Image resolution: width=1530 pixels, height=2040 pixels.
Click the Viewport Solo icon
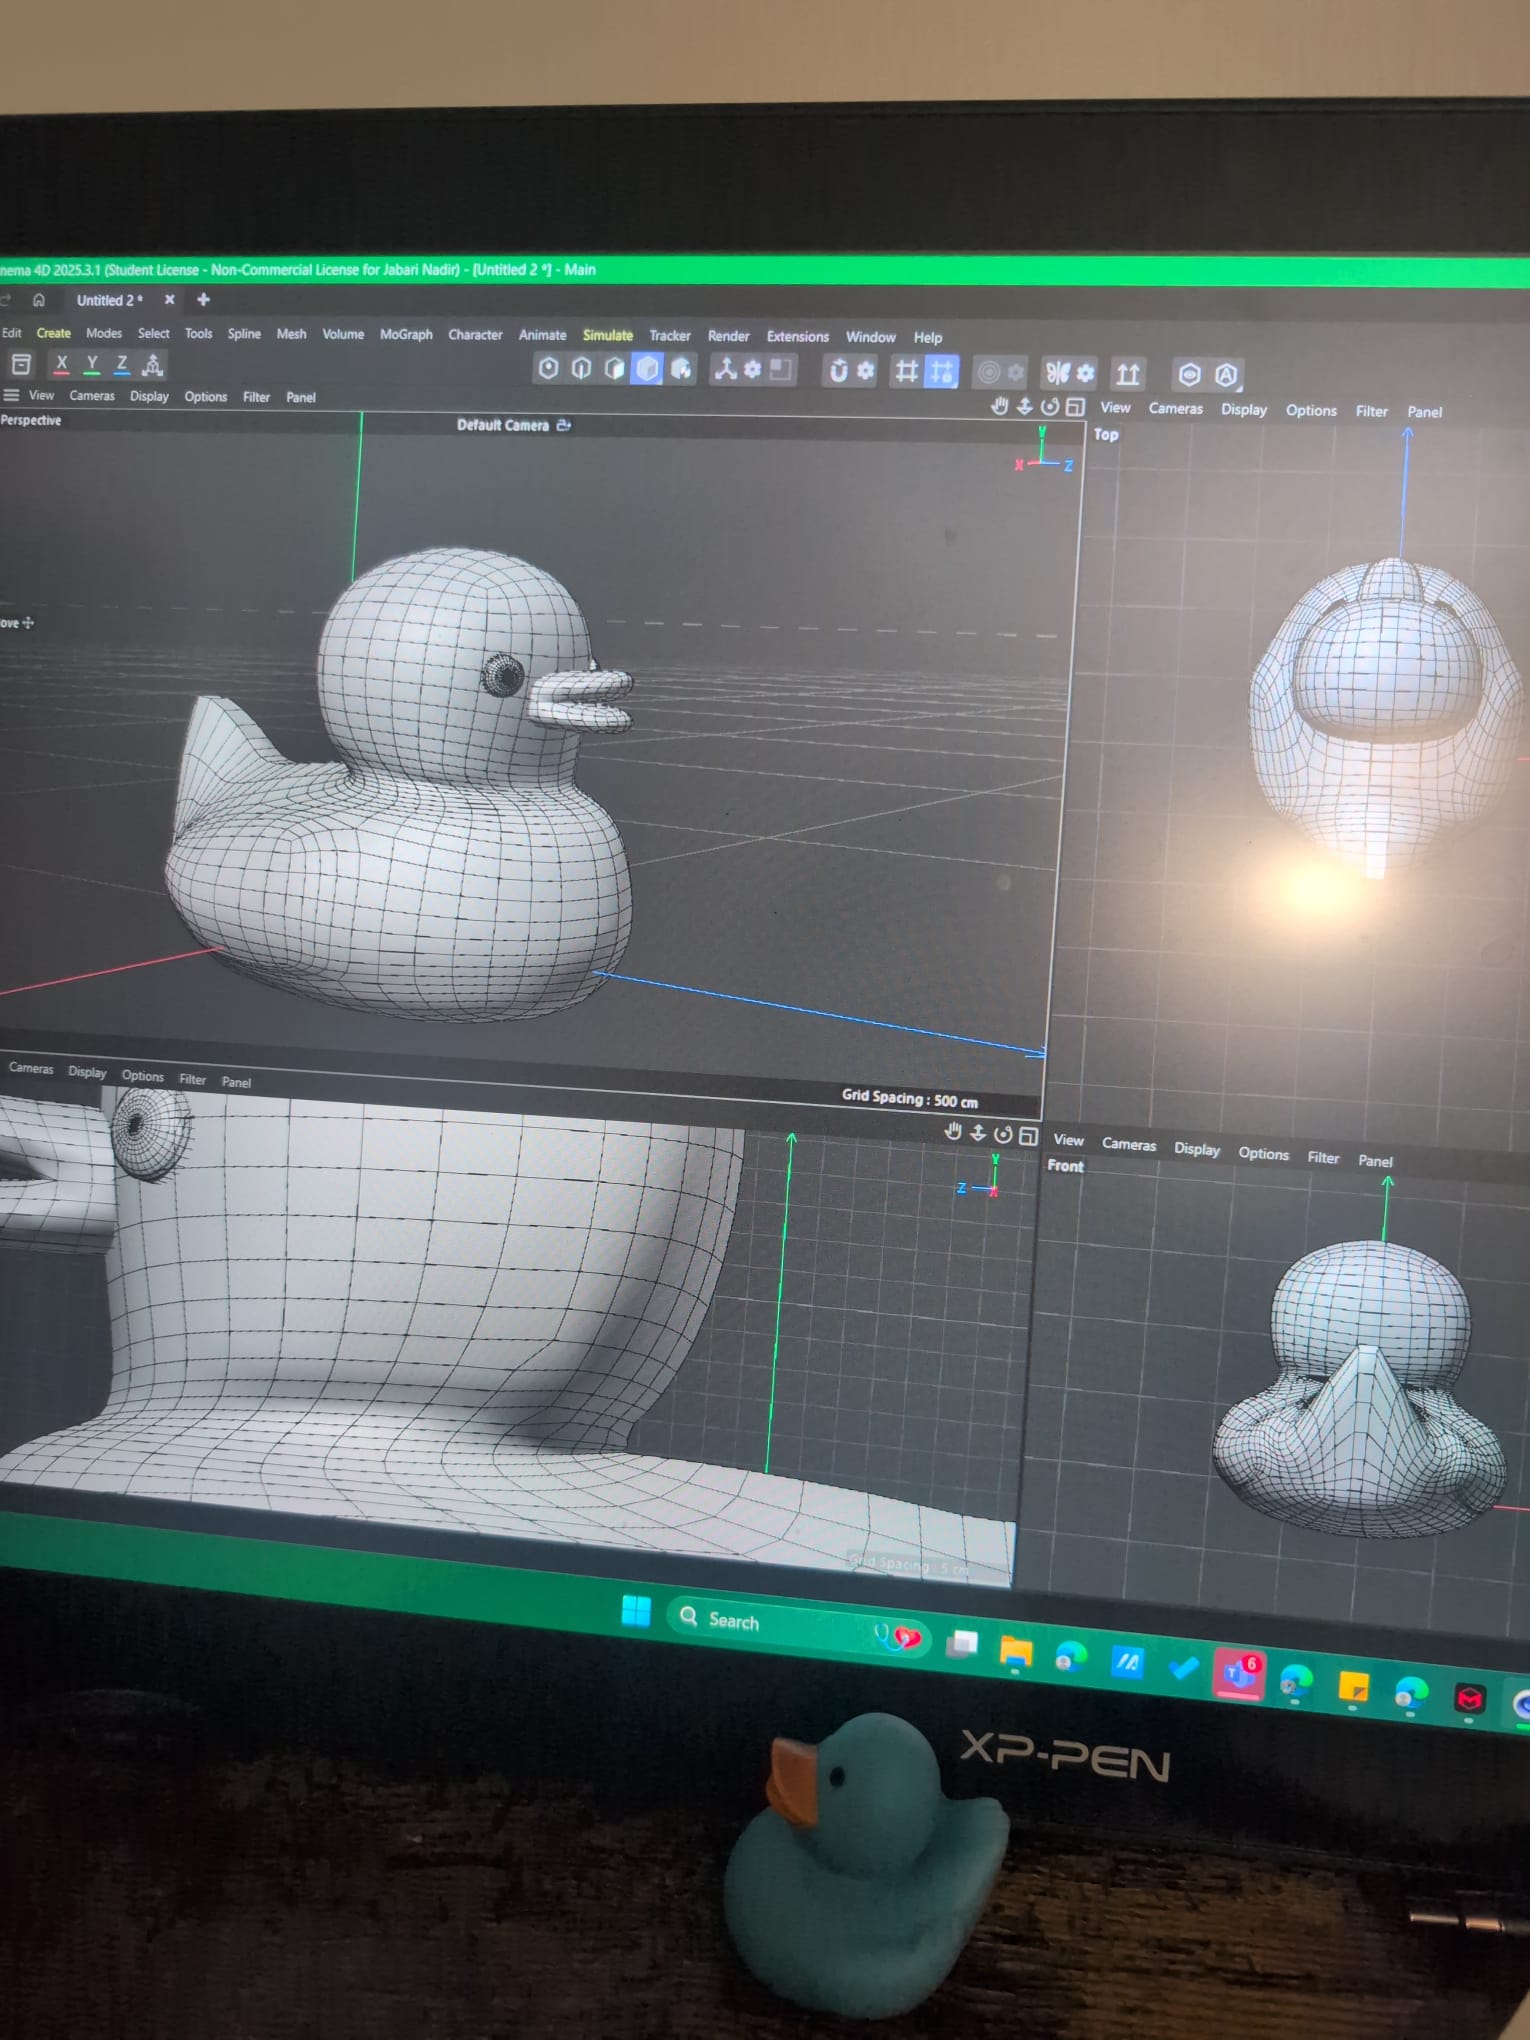click(781, 371)
